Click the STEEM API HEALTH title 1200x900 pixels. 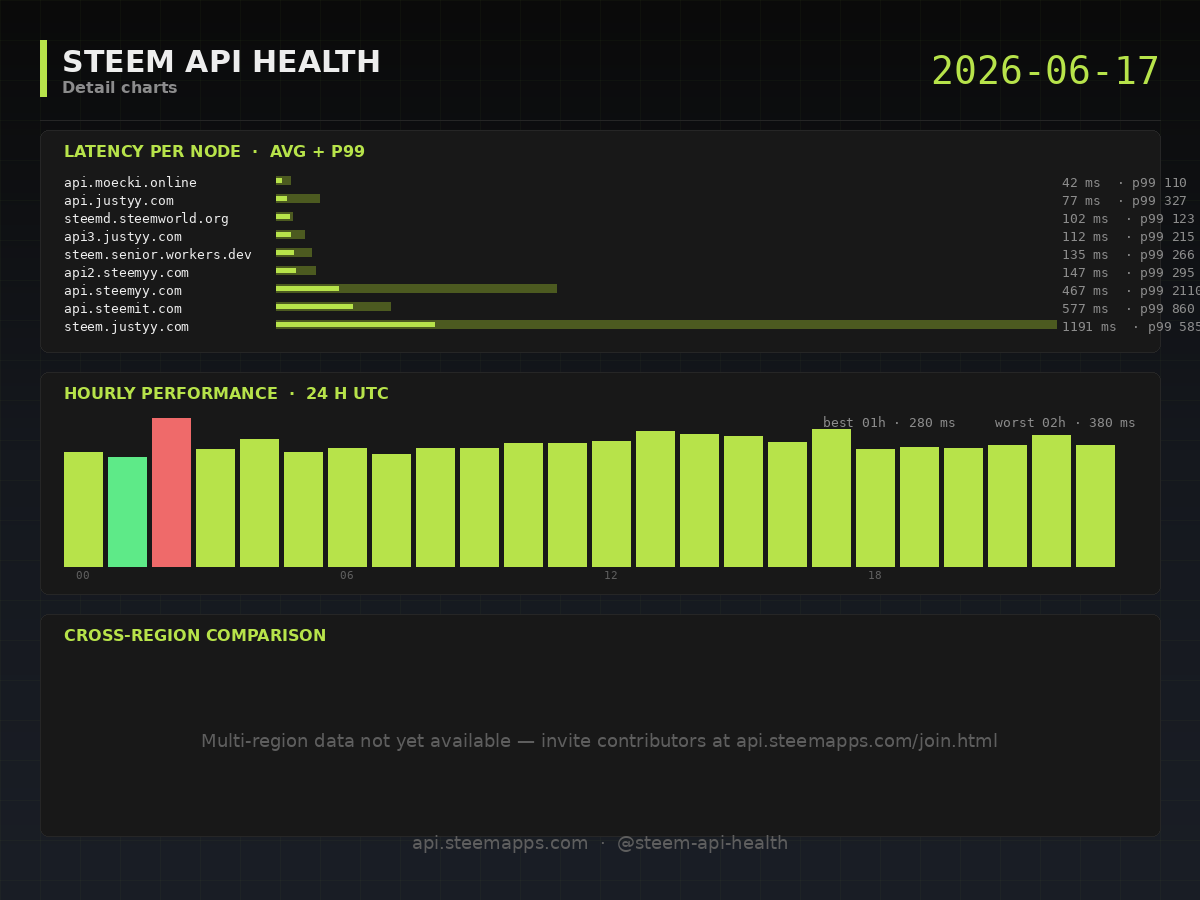(x=221, y=63)
